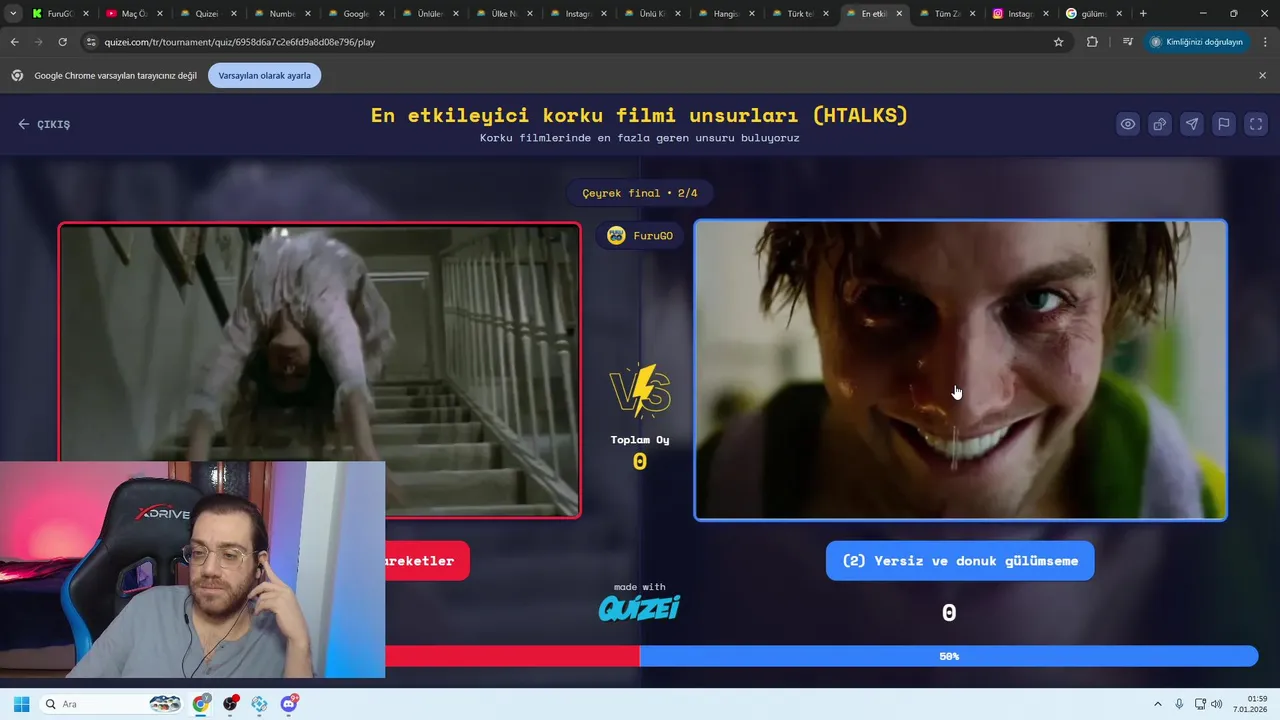Toggle the fullscreen icon in the quiz header
Viewport: 1280px width, 720px height.
1256,124
